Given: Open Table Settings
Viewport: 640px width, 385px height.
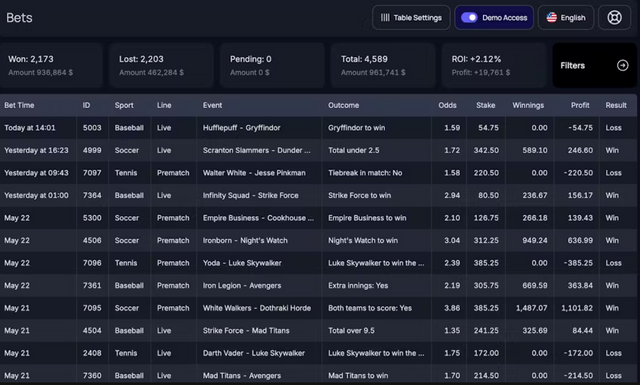Looking at the screenshot, I should coord(411,18).
